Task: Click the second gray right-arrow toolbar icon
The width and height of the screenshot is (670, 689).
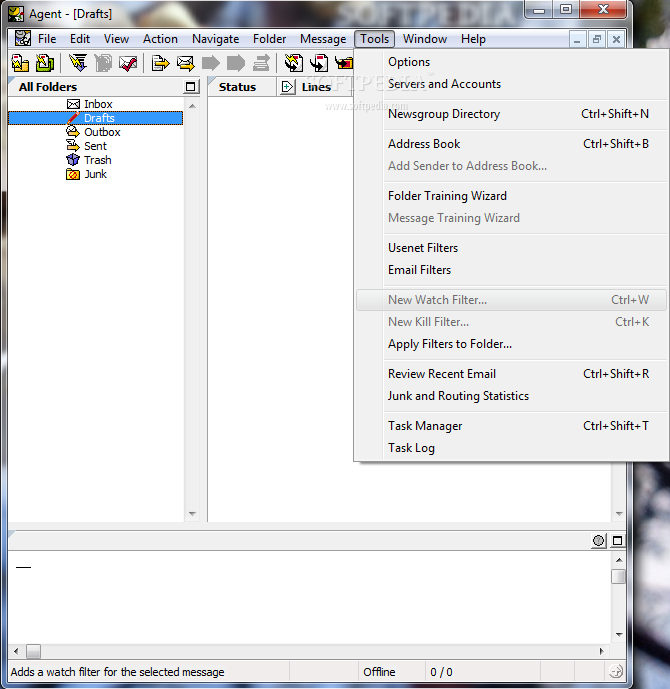Action: pyautogui.click(x=236, y=63)
